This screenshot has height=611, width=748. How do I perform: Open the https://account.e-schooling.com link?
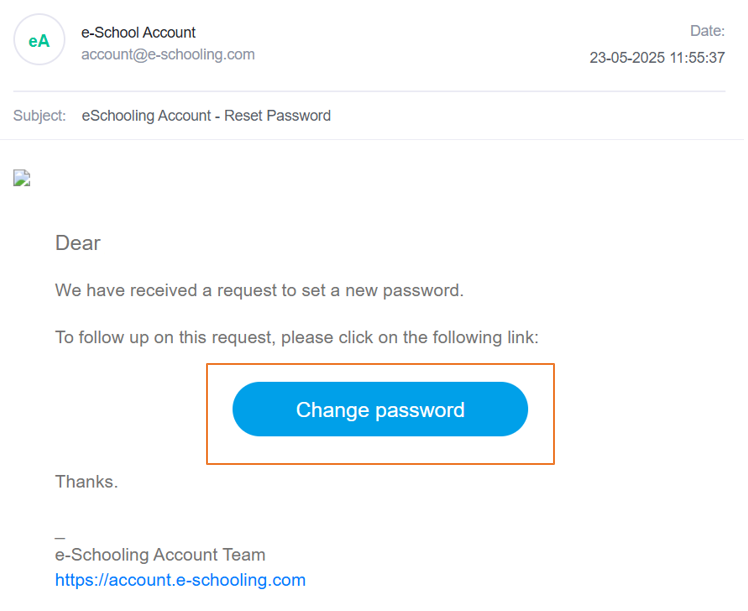pyautogui.click(x=180, y=580)
